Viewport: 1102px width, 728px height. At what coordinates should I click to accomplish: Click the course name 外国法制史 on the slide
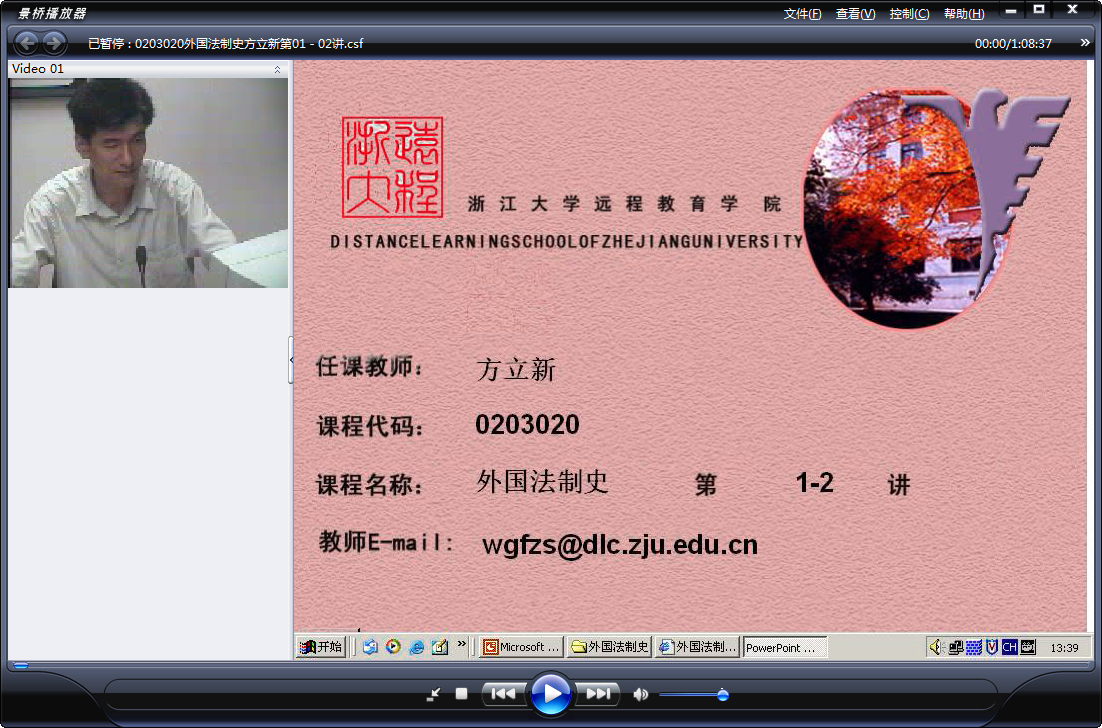(x=542, y=482)
